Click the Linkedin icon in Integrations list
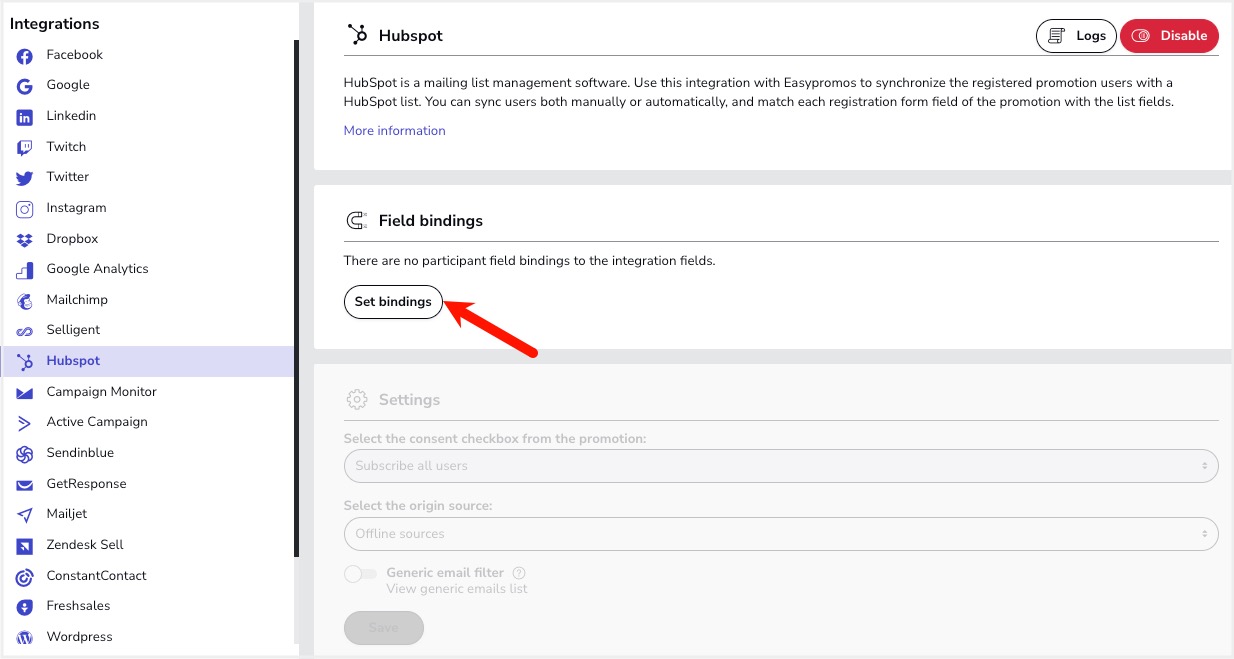 coord(25,117)
